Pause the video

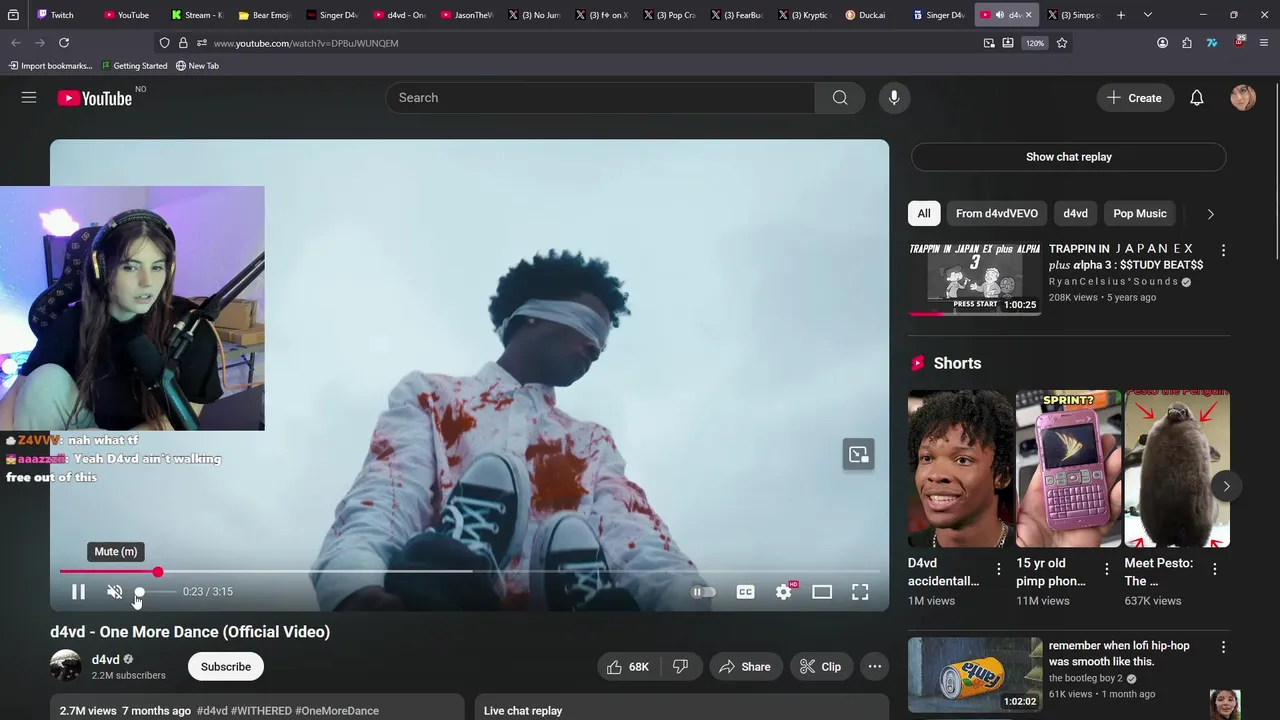(78, 592)
